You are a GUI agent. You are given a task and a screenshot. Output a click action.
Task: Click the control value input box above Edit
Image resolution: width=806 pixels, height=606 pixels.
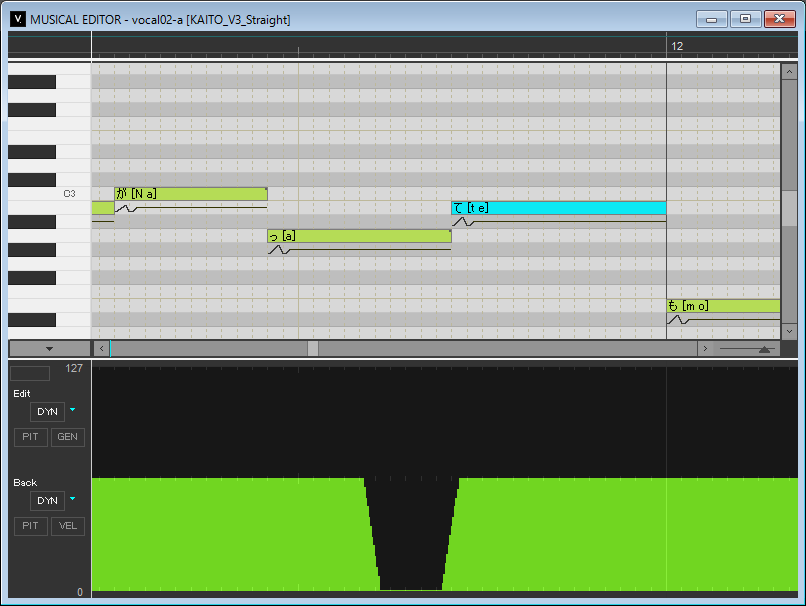click(x=30, y=373)
